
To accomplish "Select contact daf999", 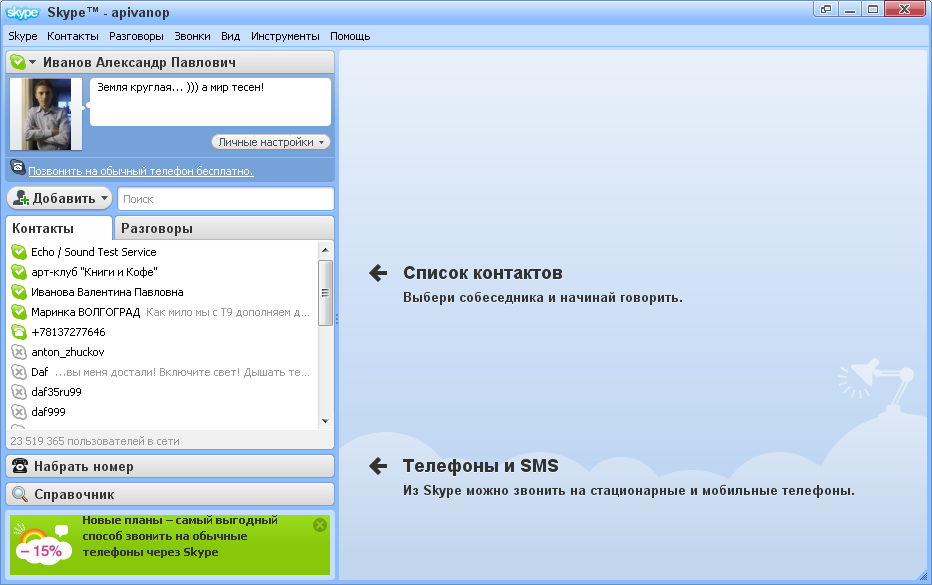I will point(48,412).
